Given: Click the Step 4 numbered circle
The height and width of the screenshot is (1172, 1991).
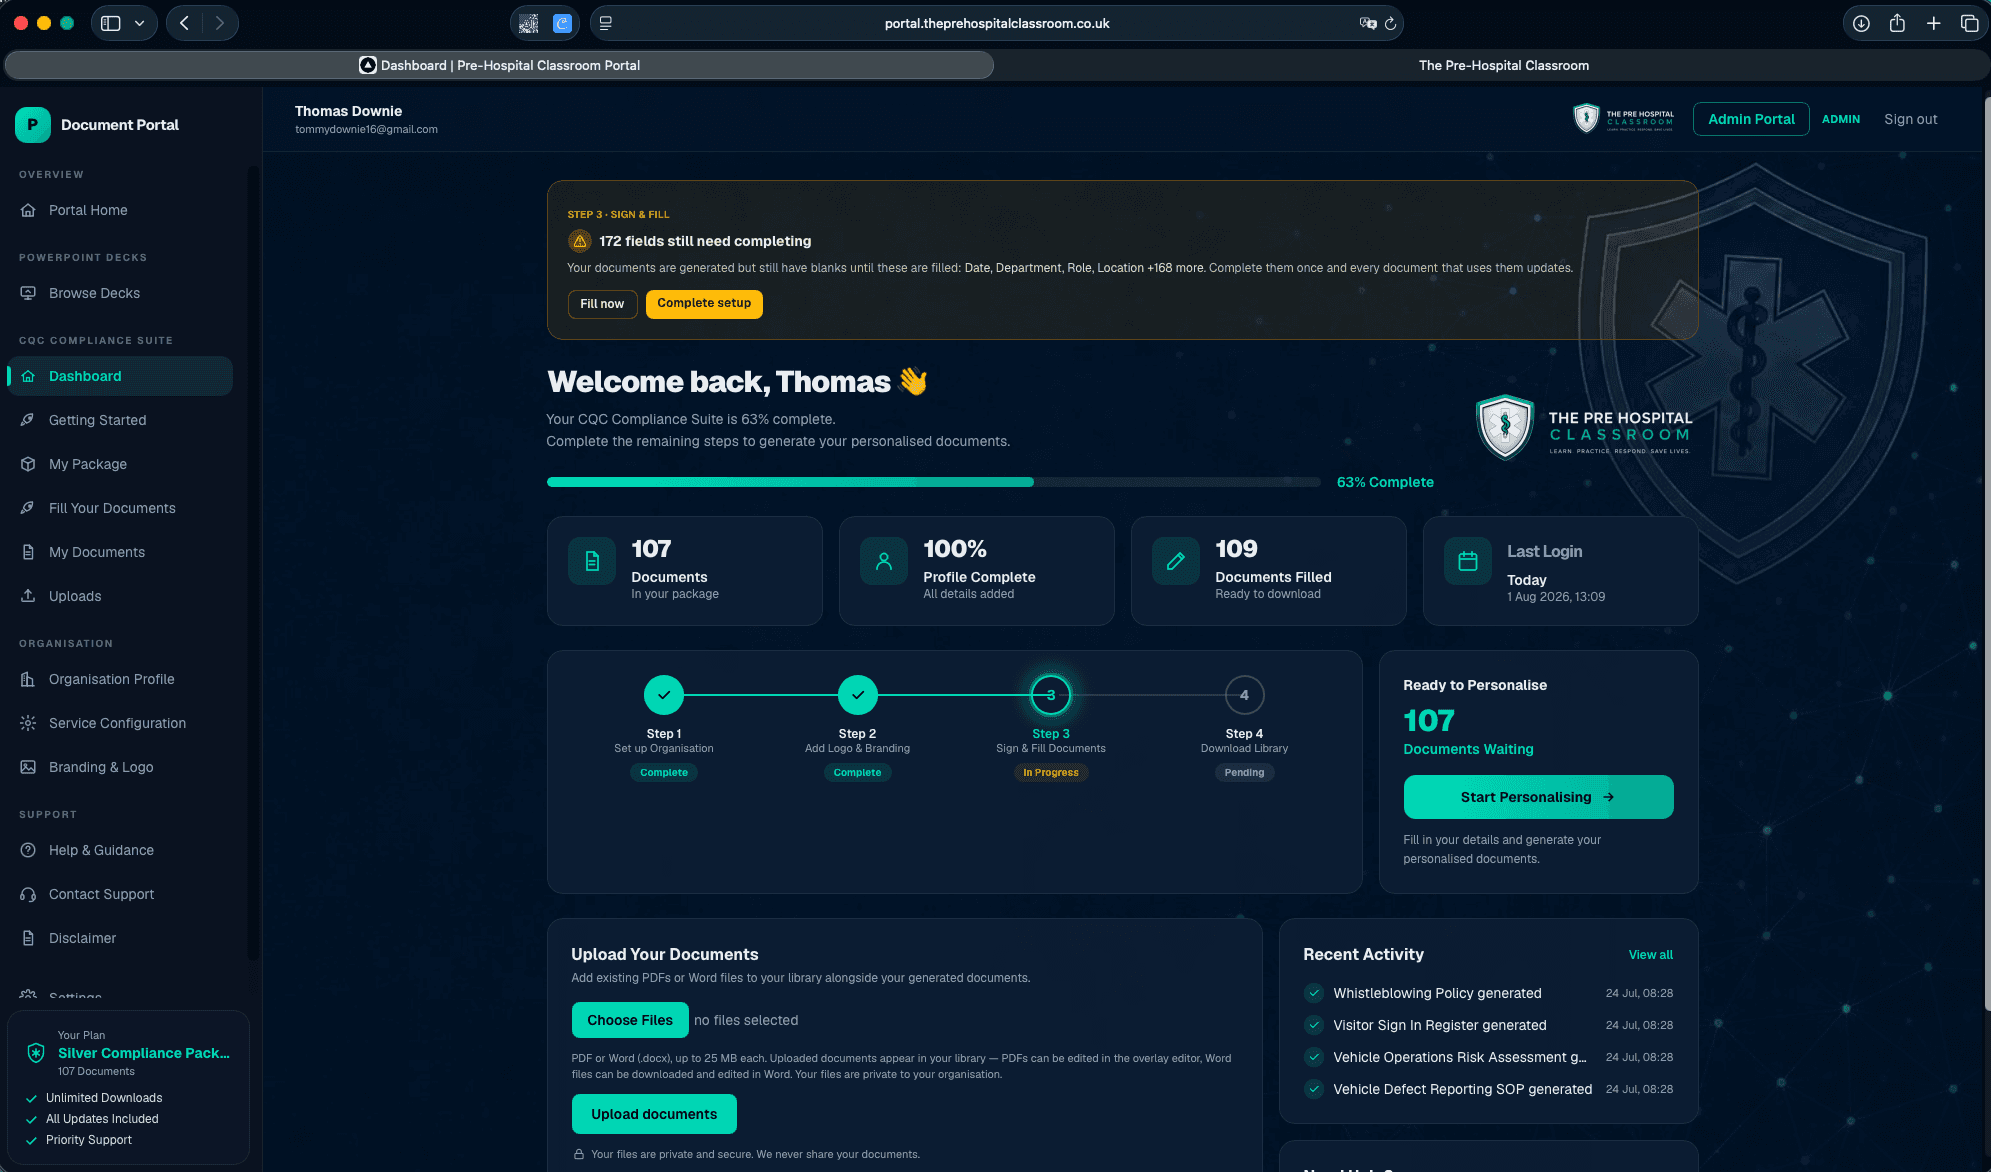Looking at the screenshot, I should (1244, 695).
